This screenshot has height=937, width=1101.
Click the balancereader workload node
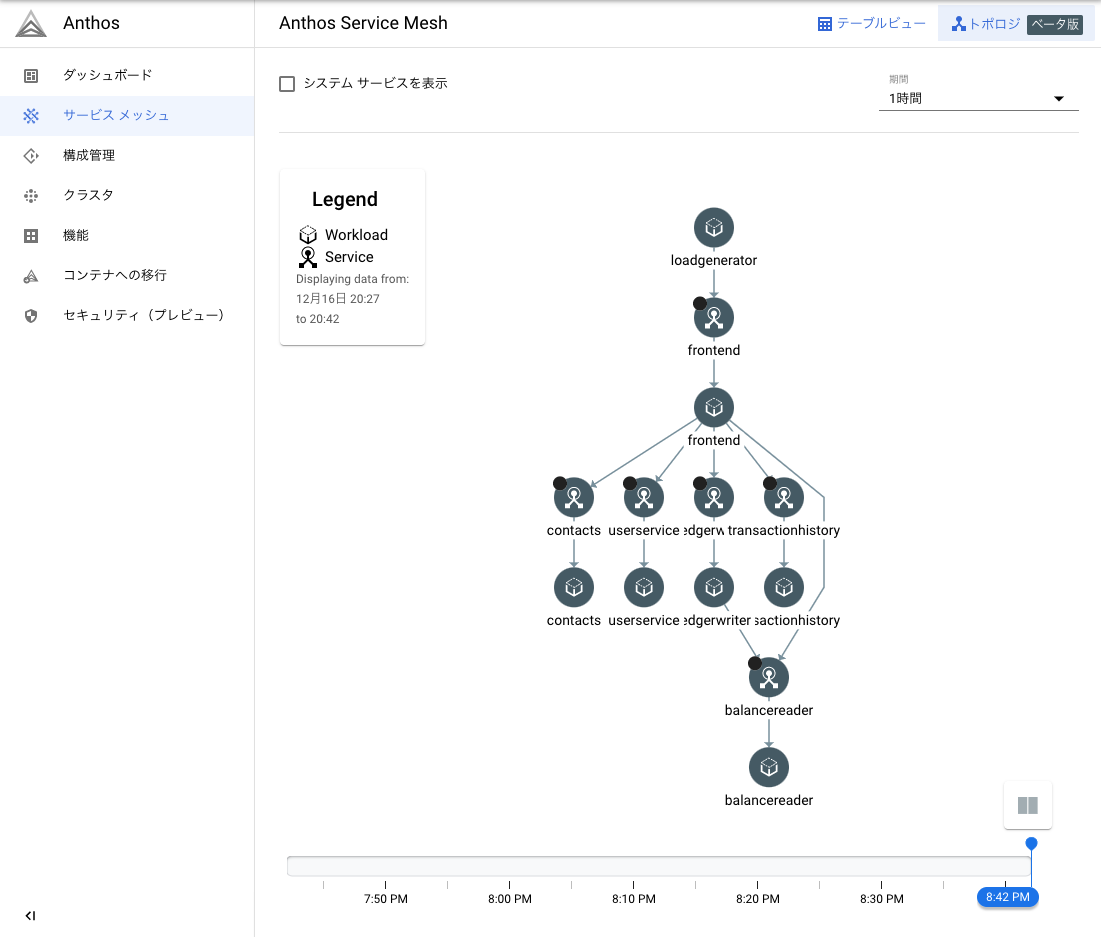[x=769, y=767]
